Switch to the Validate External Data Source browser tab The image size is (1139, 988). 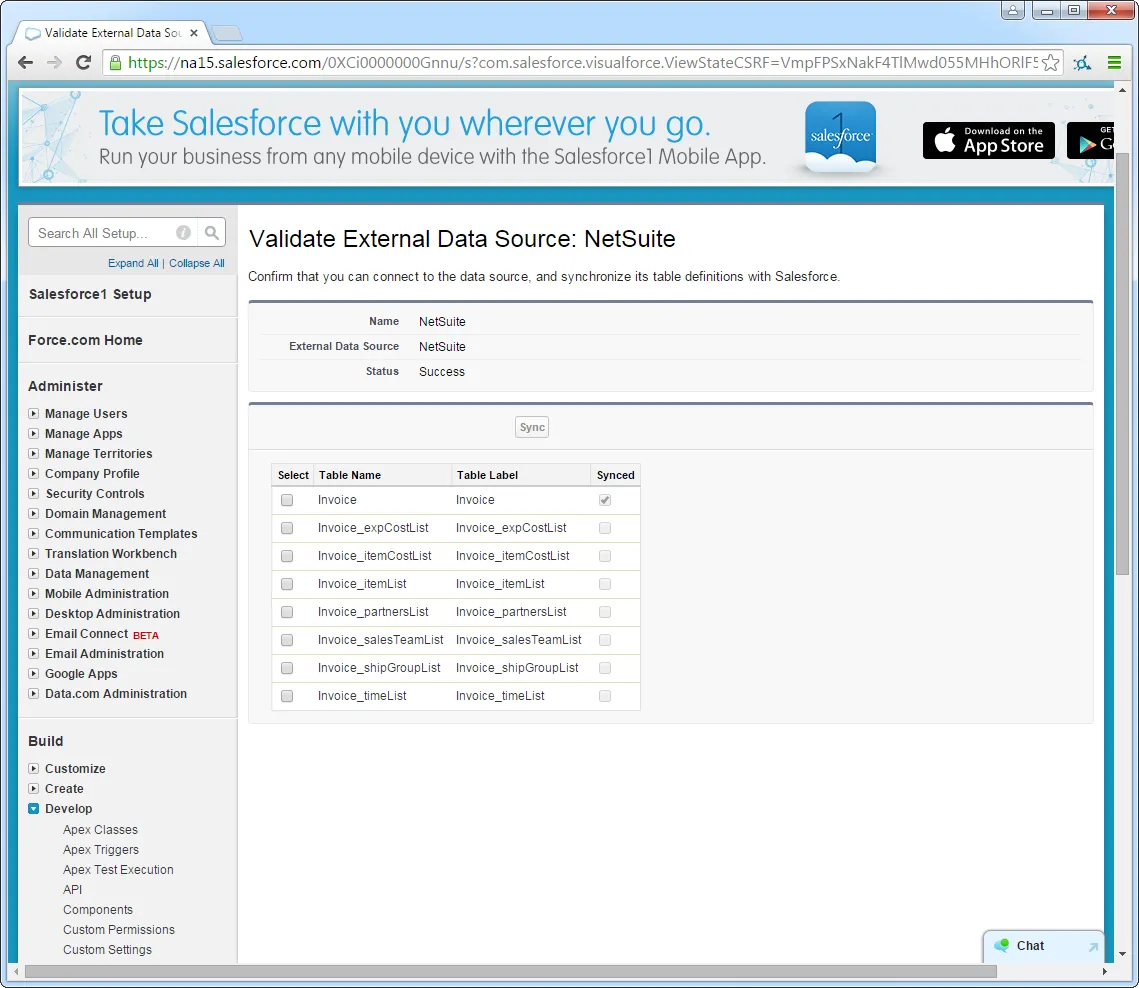[105, 31]
